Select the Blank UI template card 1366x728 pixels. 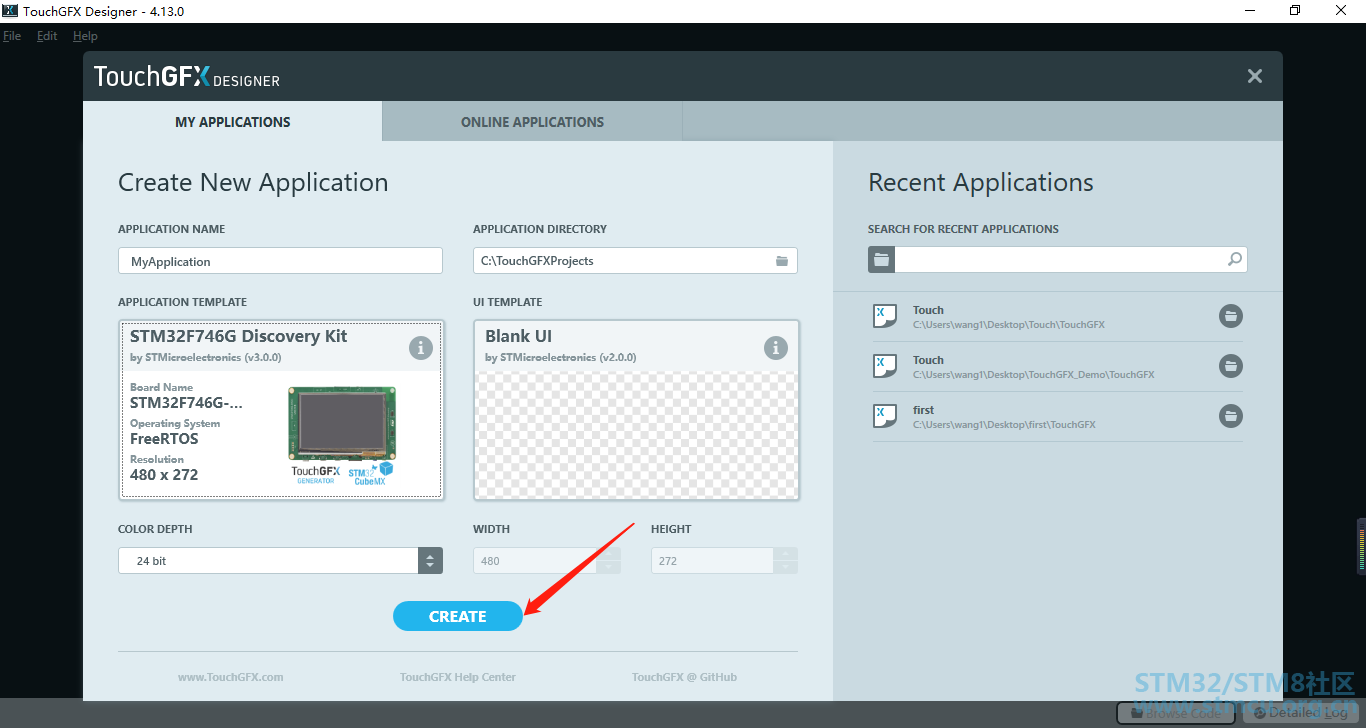pos(637,409)
